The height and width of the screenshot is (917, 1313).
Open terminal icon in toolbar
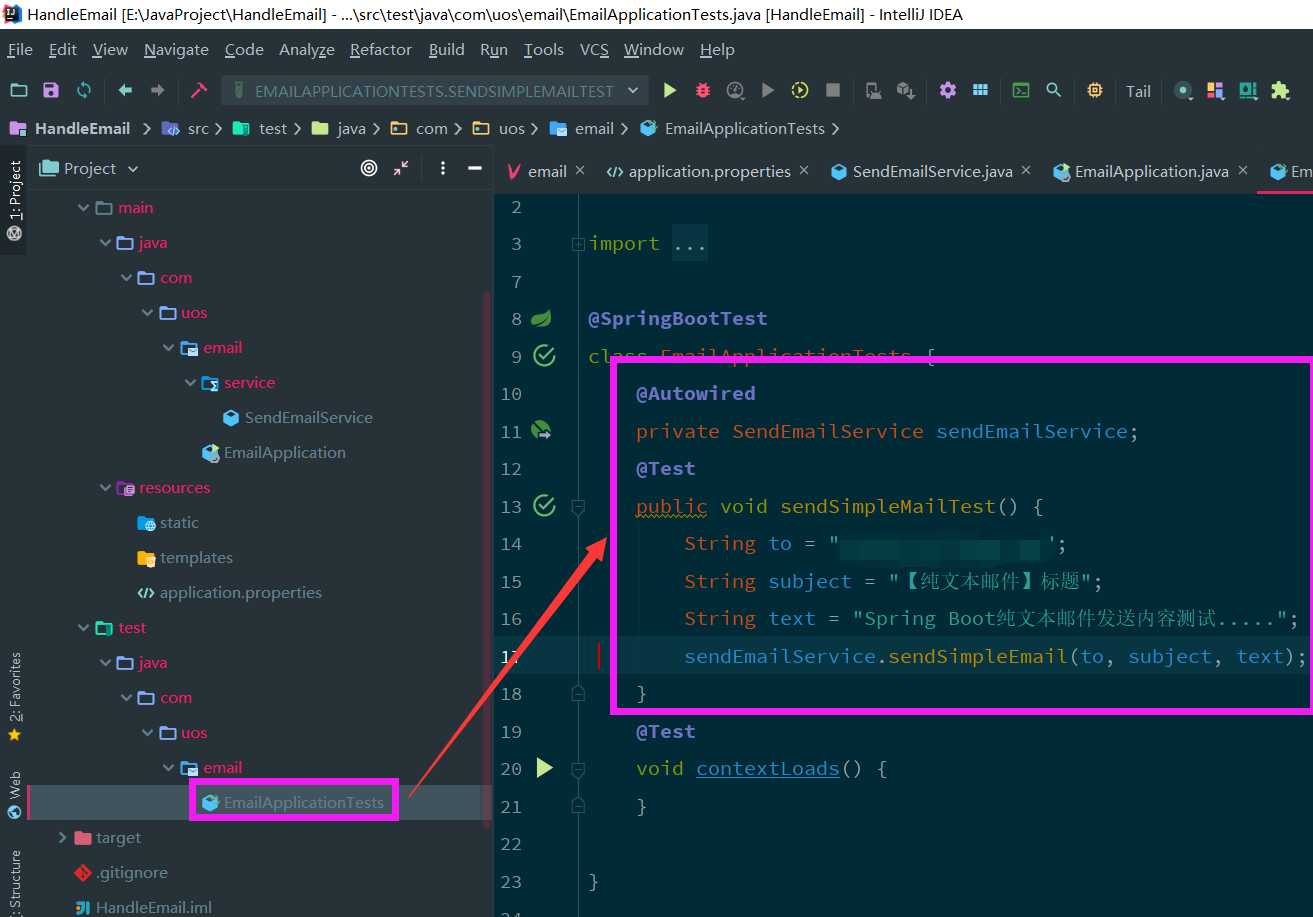tap(1021, 90)
